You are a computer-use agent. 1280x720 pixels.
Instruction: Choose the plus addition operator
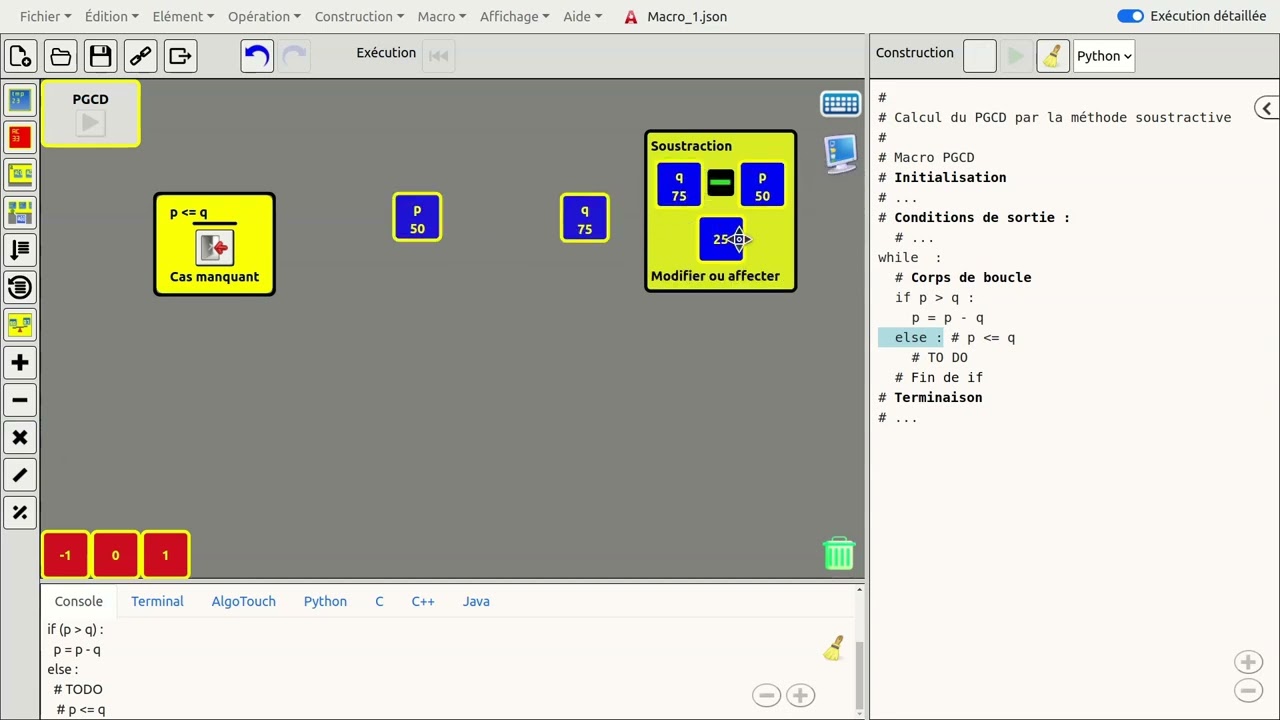(20, 362)
